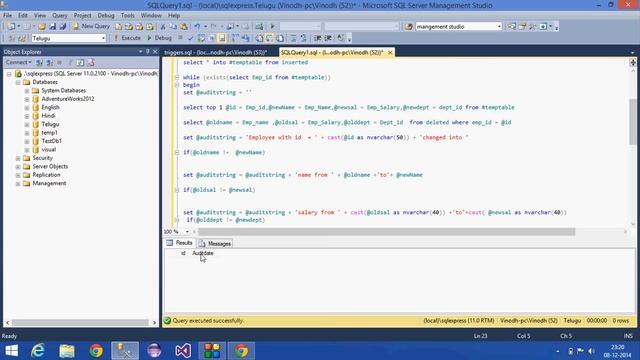Click the New Project icon
This screenshot has height=360, width=640.
(x=11, y=27)
